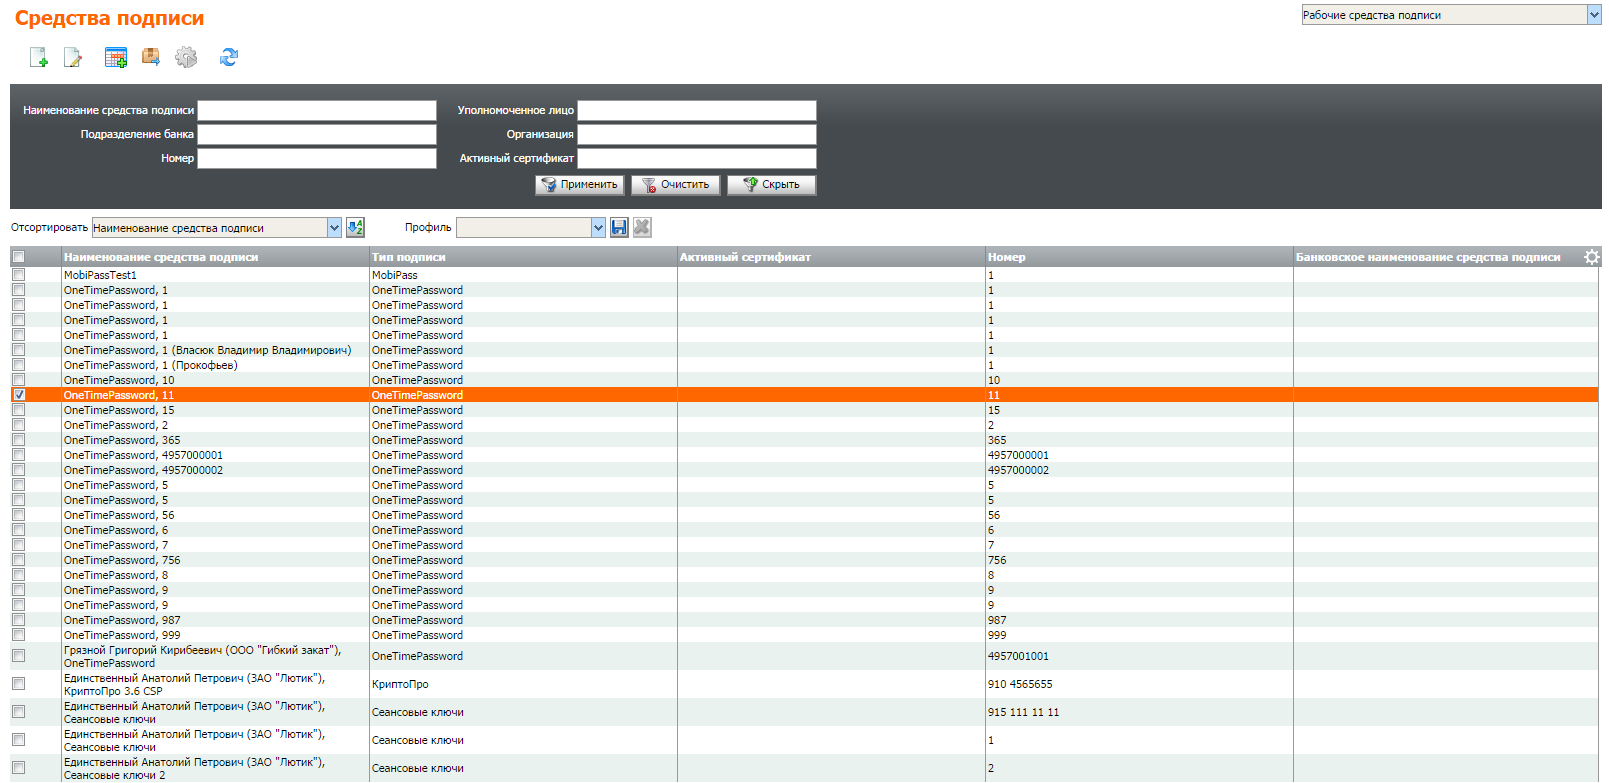The height and width of the screenshot is (783, 1609).
Task: Select row OneTimePassword, 1 (Прокофьев)
Action: (x=804, y=365)
